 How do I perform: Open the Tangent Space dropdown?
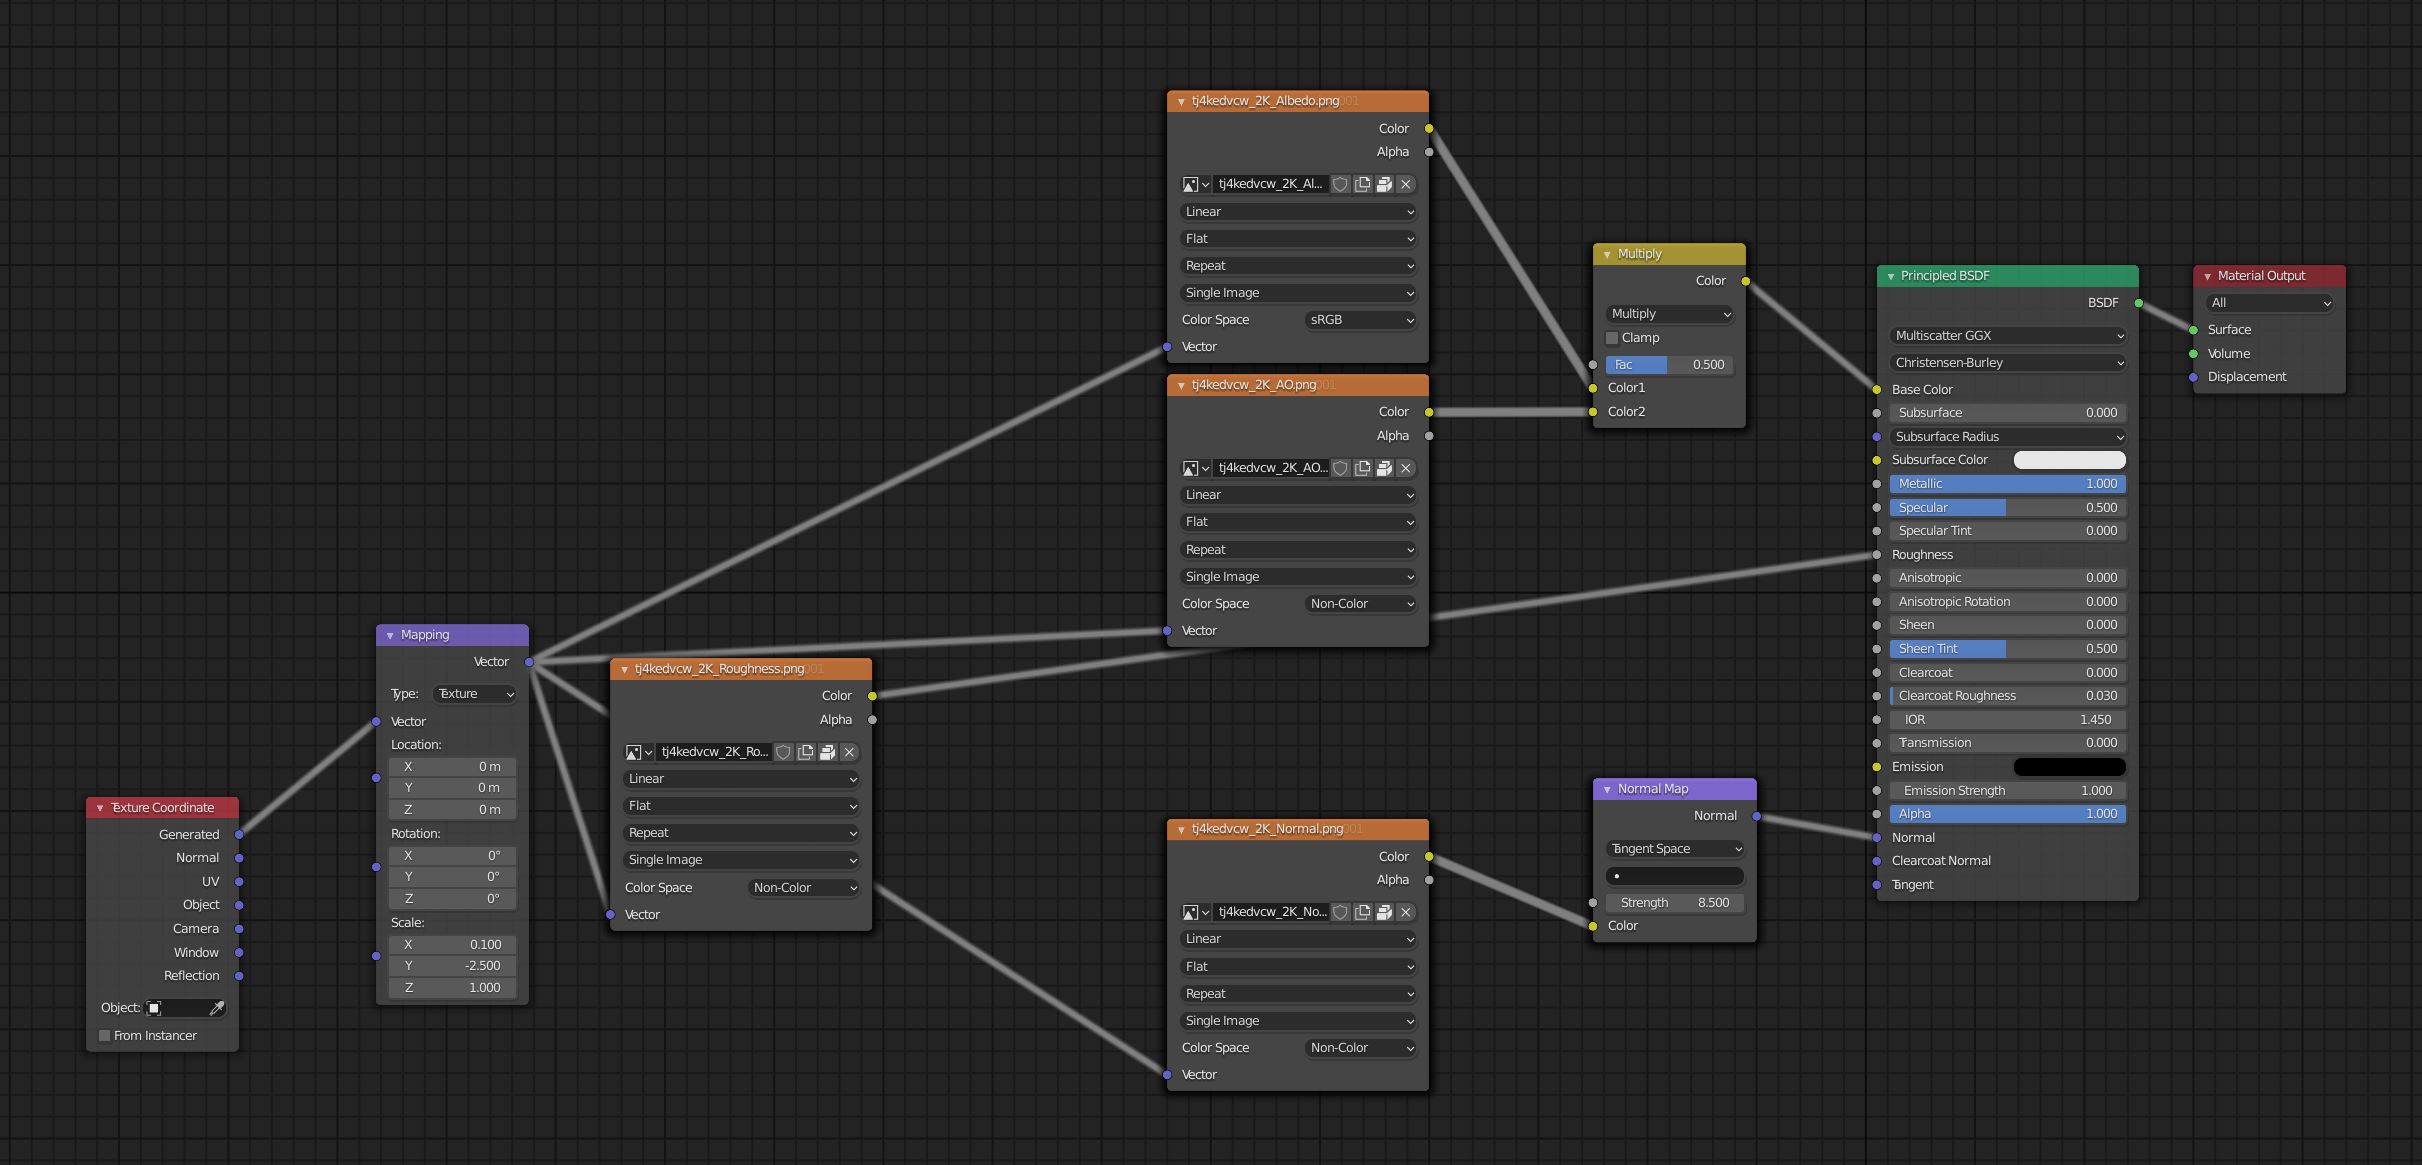tap(1675, 849)
